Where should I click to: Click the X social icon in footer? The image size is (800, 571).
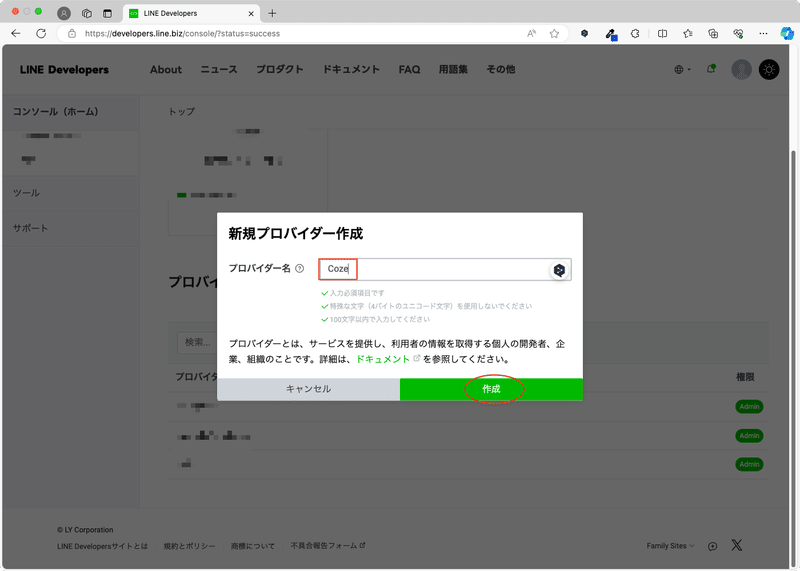737,545
